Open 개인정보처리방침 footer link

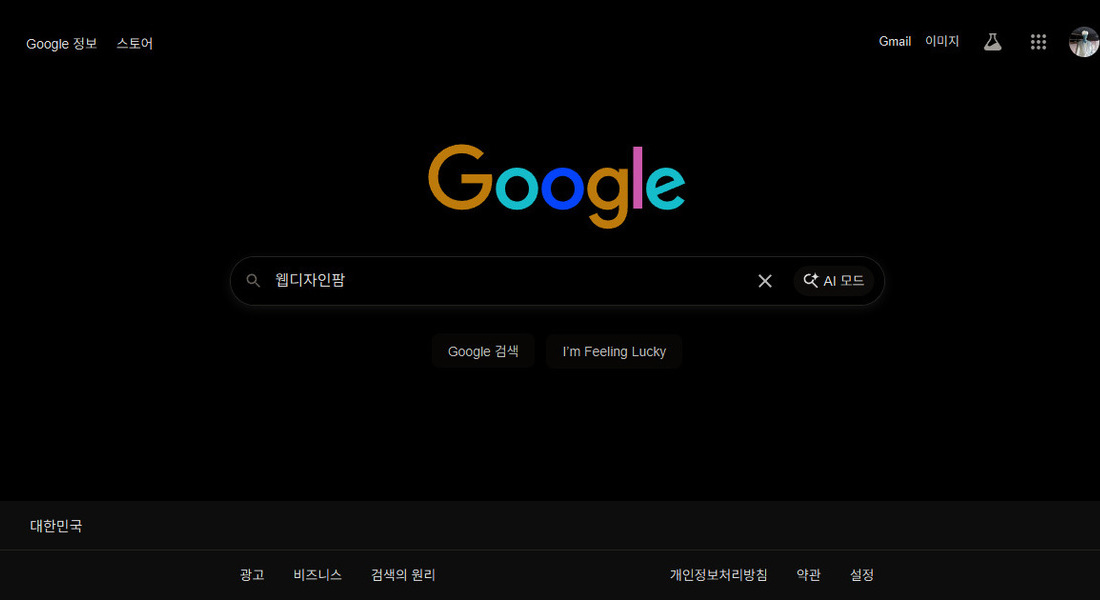[x=718, y=575]
